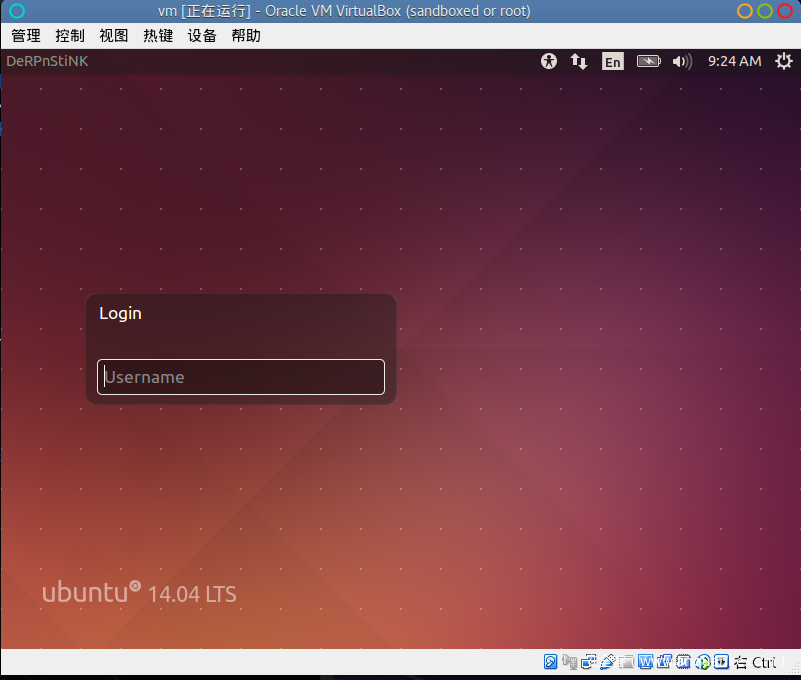Click the globe mouse integration status icon
This screenshot has width=801, height=680.
[x=702, y=662]
